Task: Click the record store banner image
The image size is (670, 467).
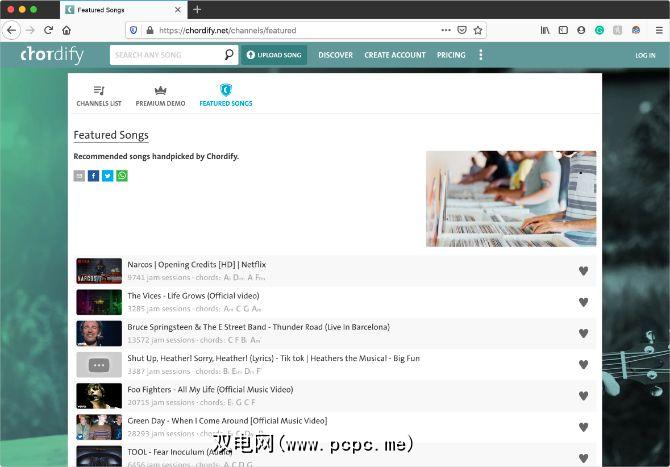Action: tap(511, 199)
